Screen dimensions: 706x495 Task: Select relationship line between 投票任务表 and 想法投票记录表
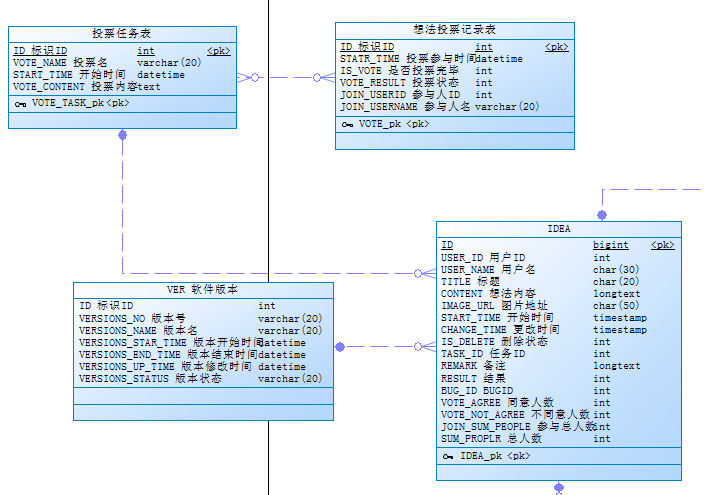click(286, 77)
